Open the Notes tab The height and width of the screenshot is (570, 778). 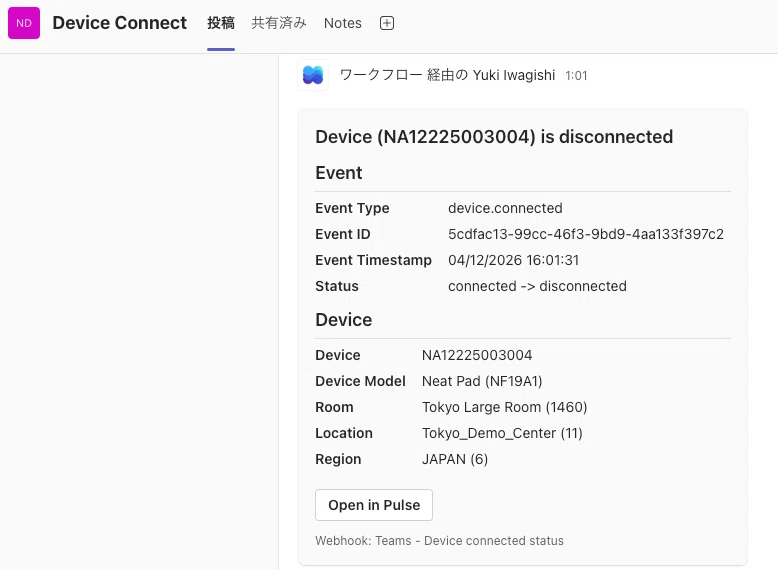[343, 23]
